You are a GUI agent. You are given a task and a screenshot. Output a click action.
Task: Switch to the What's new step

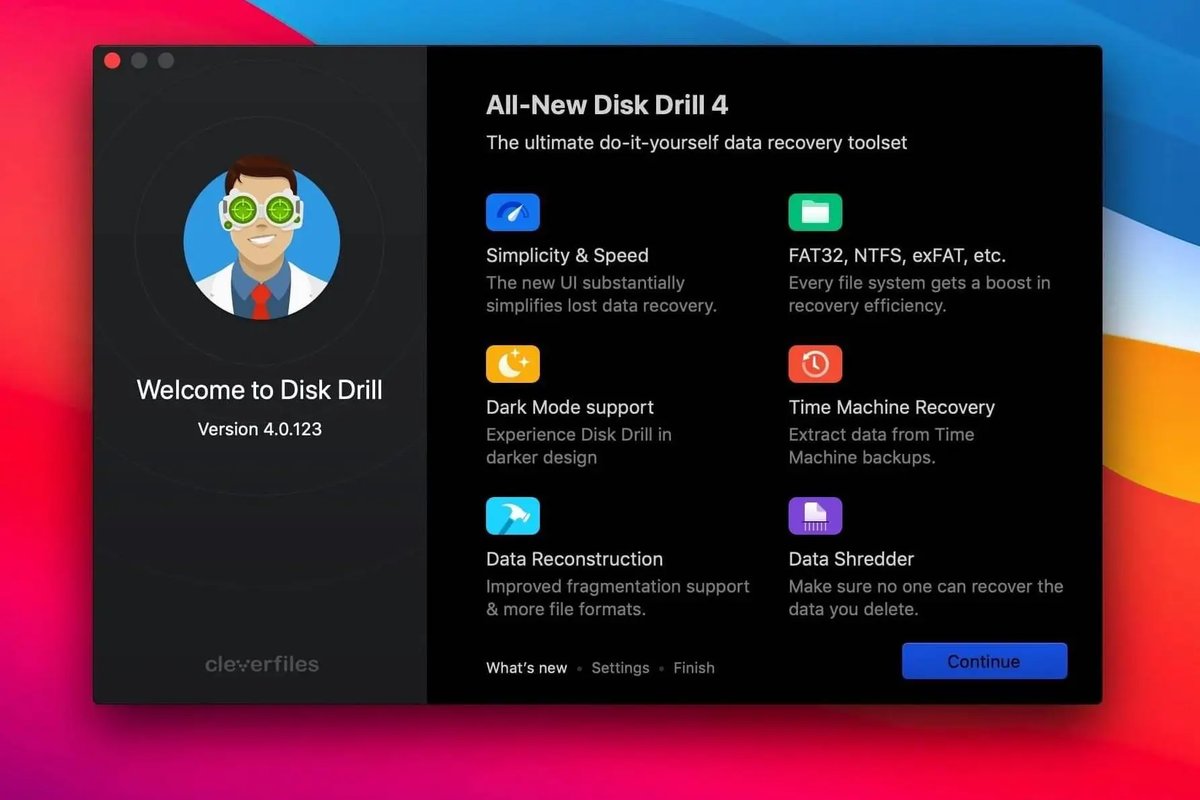click(526, 668)
